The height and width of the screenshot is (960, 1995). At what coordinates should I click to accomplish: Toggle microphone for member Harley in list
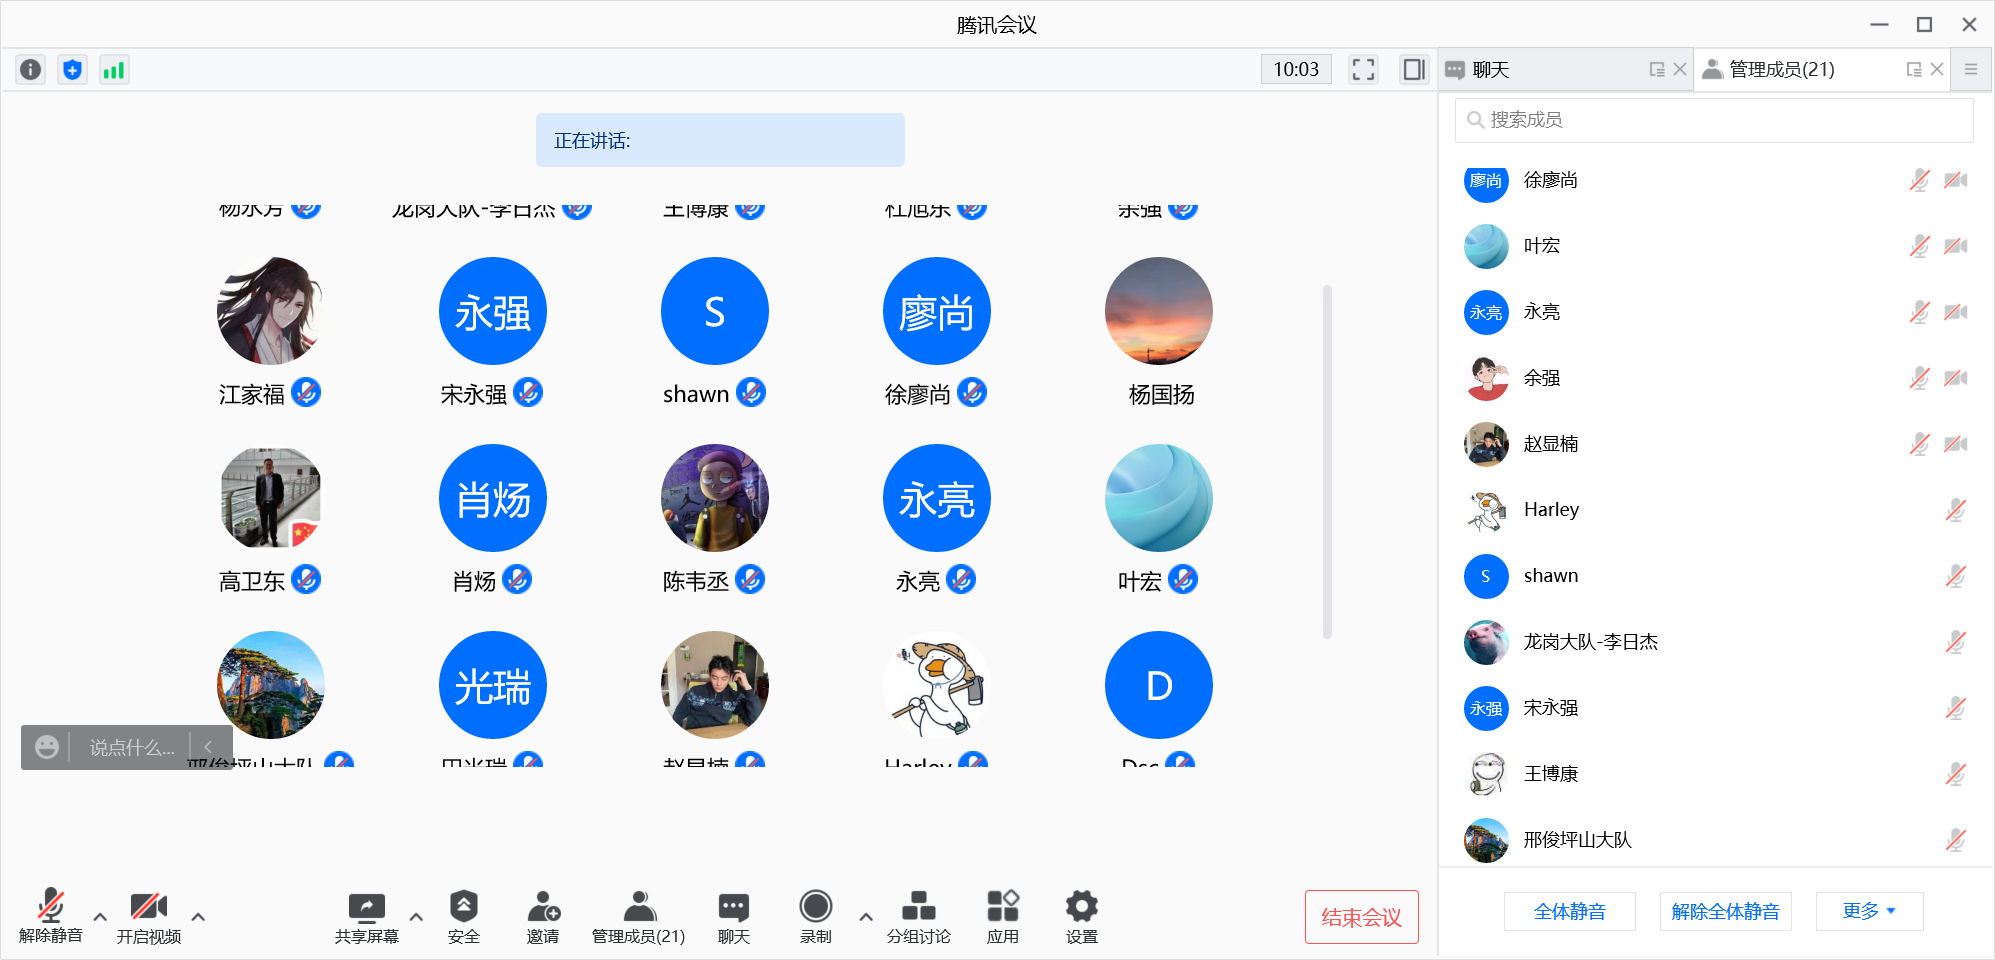coord(1955,510)
